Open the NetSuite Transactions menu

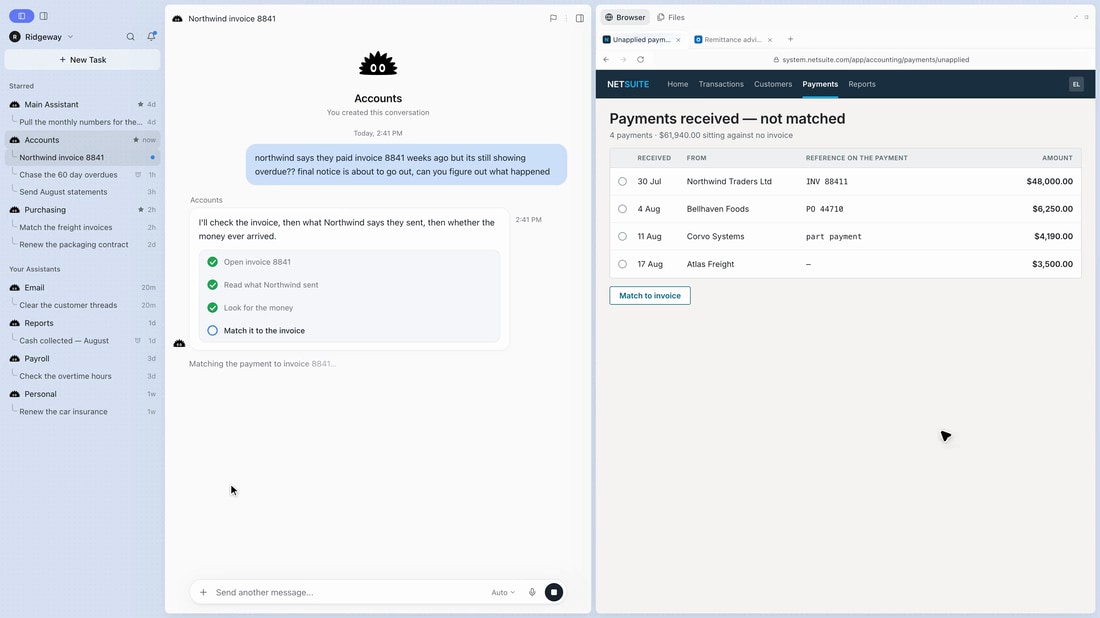(721, 84)
